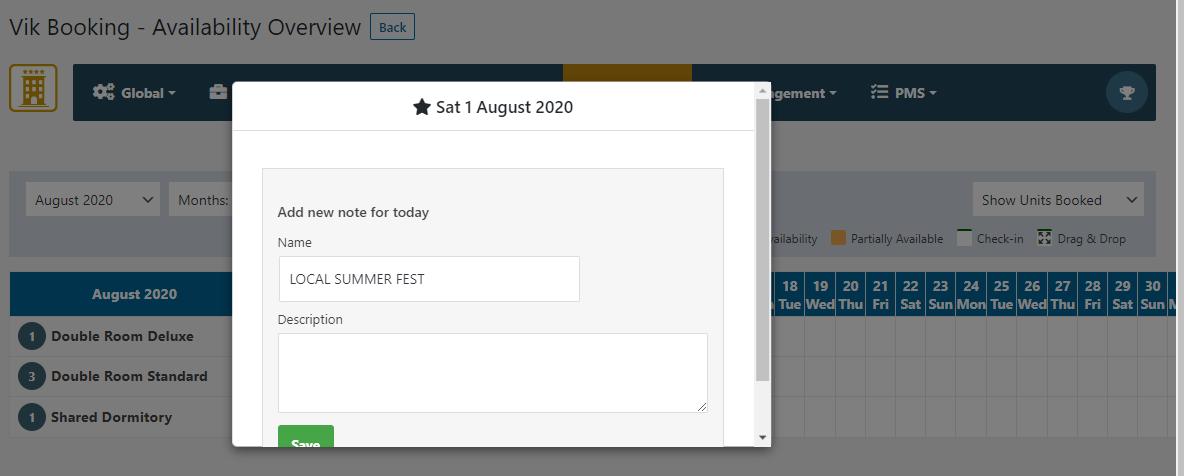Screen dimensions: 1184x476
Task: Click the briefcase icon in navbar
Action: click(217, 93)
